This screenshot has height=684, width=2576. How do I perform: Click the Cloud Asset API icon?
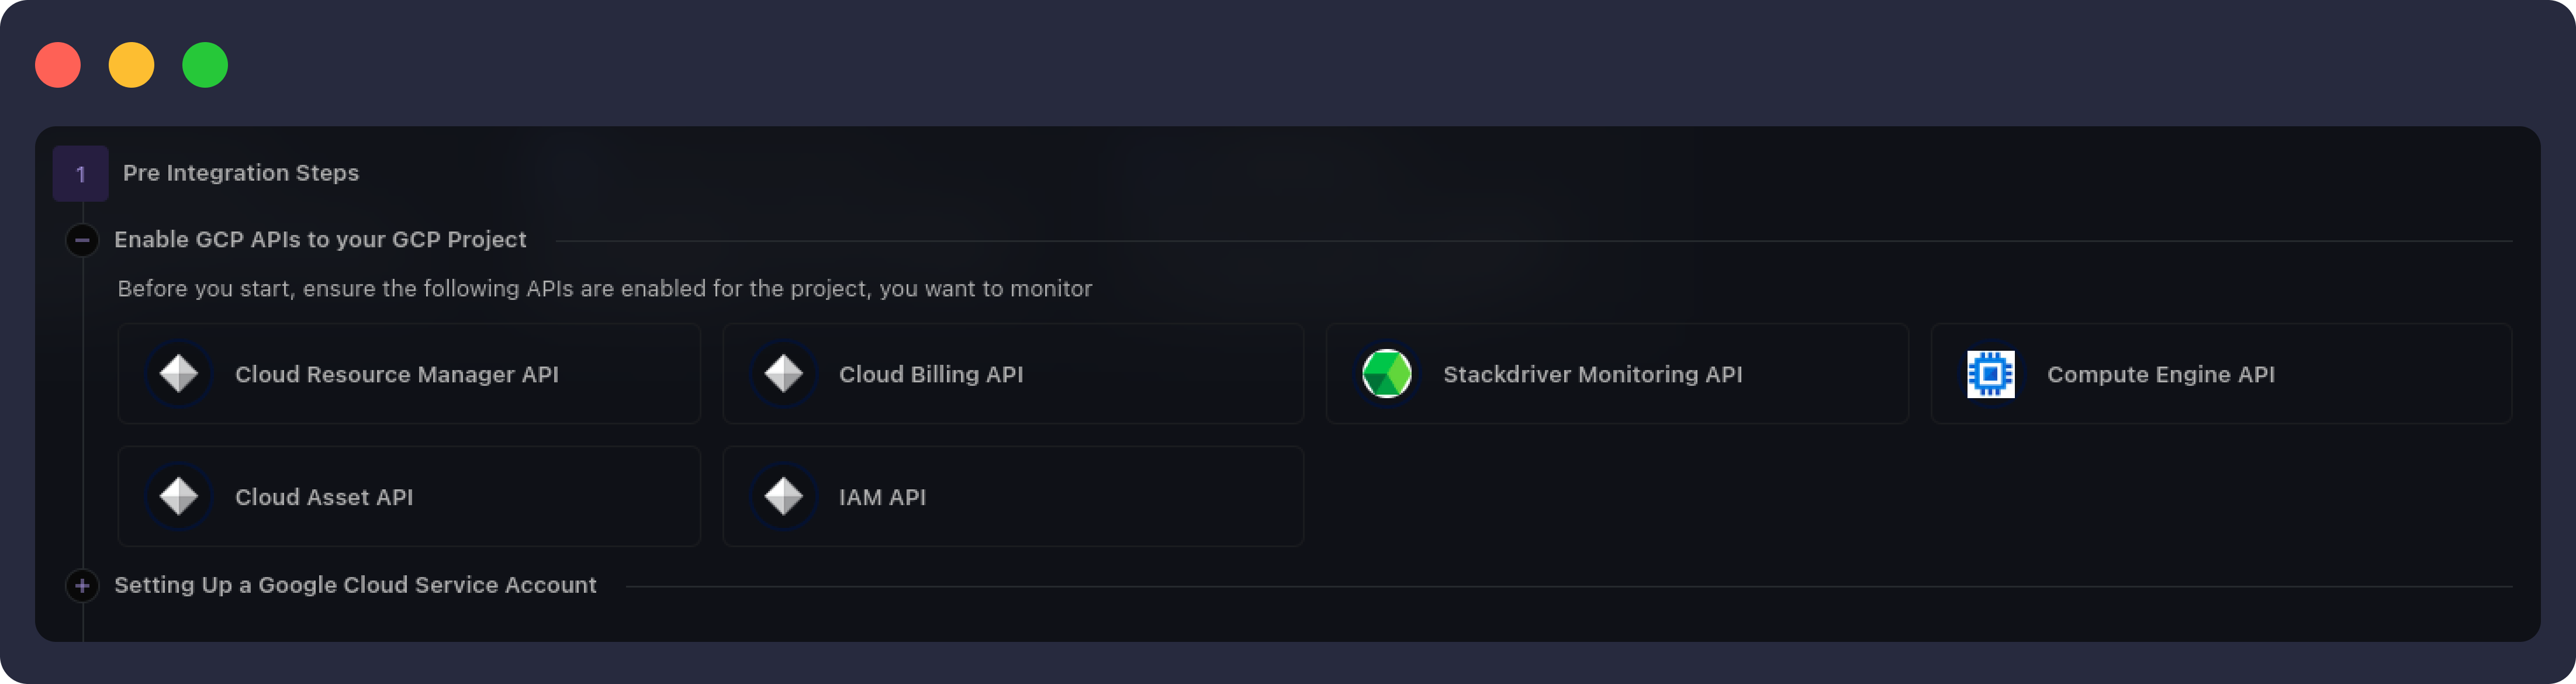pyautogui.click(x=179, y=496)
